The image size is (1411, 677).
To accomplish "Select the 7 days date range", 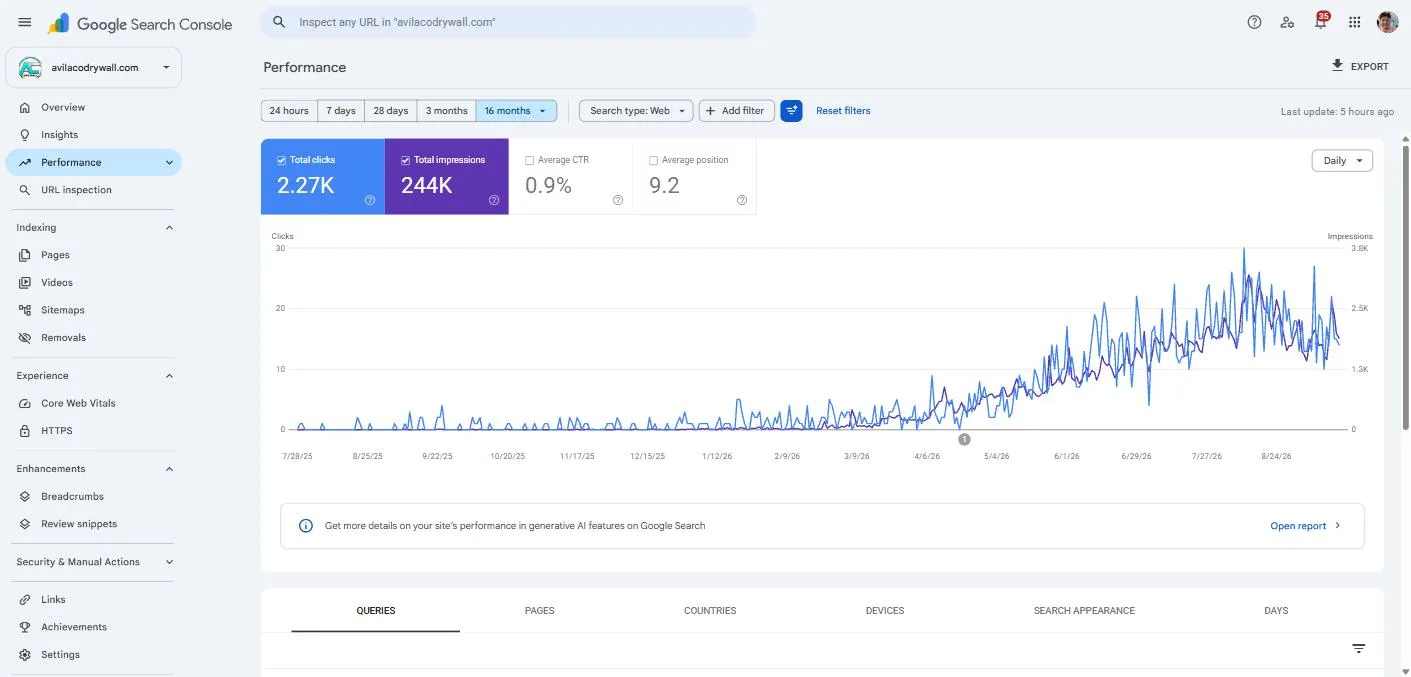I will (341, 111).
